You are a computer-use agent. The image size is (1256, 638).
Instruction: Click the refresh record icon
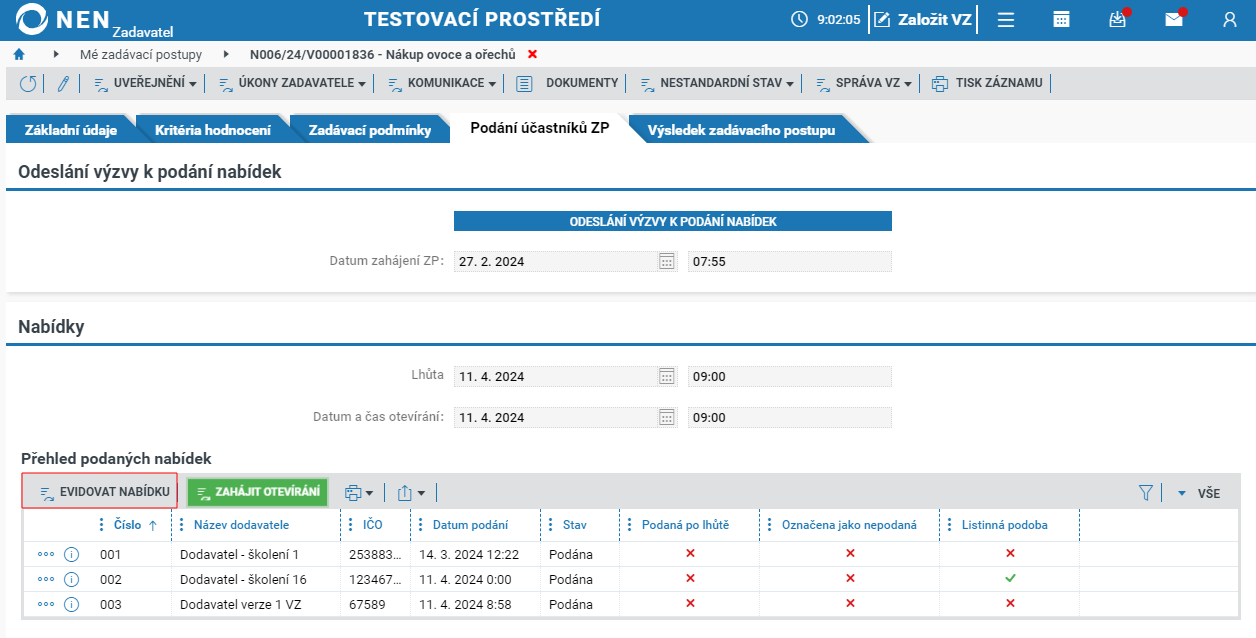point(27,84)
